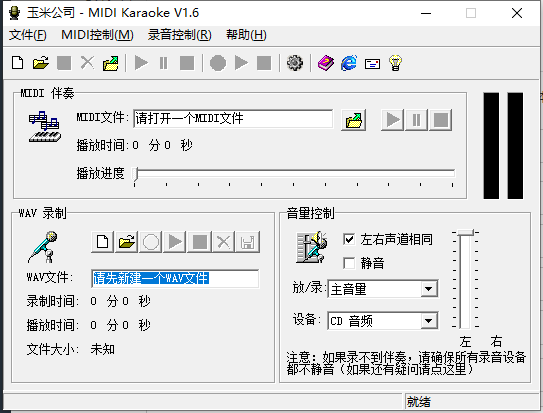Screen dimensions: 543x413
Task: Stop MIDI using main toolbar stop square
Action: tap(187, 63)
